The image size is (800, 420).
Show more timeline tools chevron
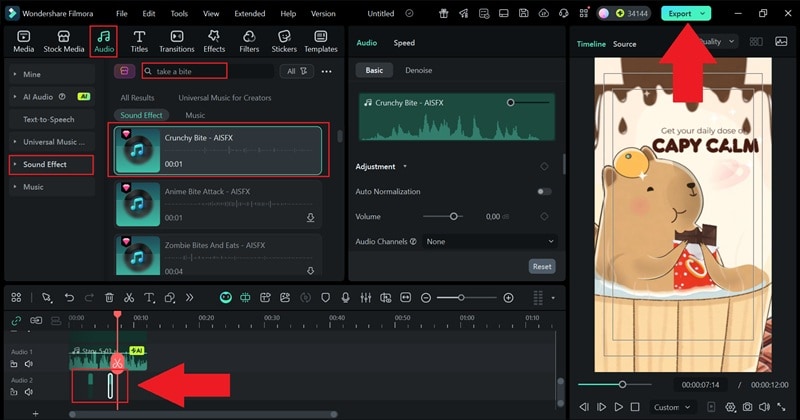[x=189, y=298]
